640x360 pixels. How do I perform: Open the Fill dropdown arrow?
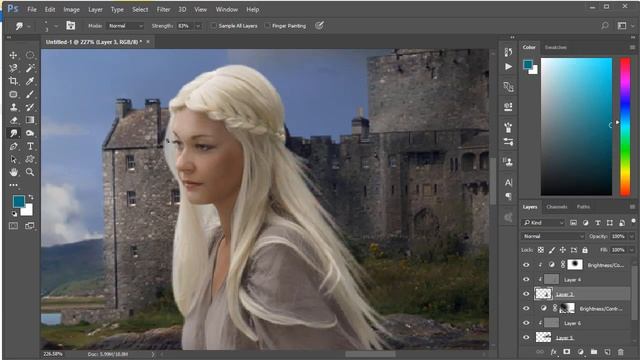click(631, 250)
